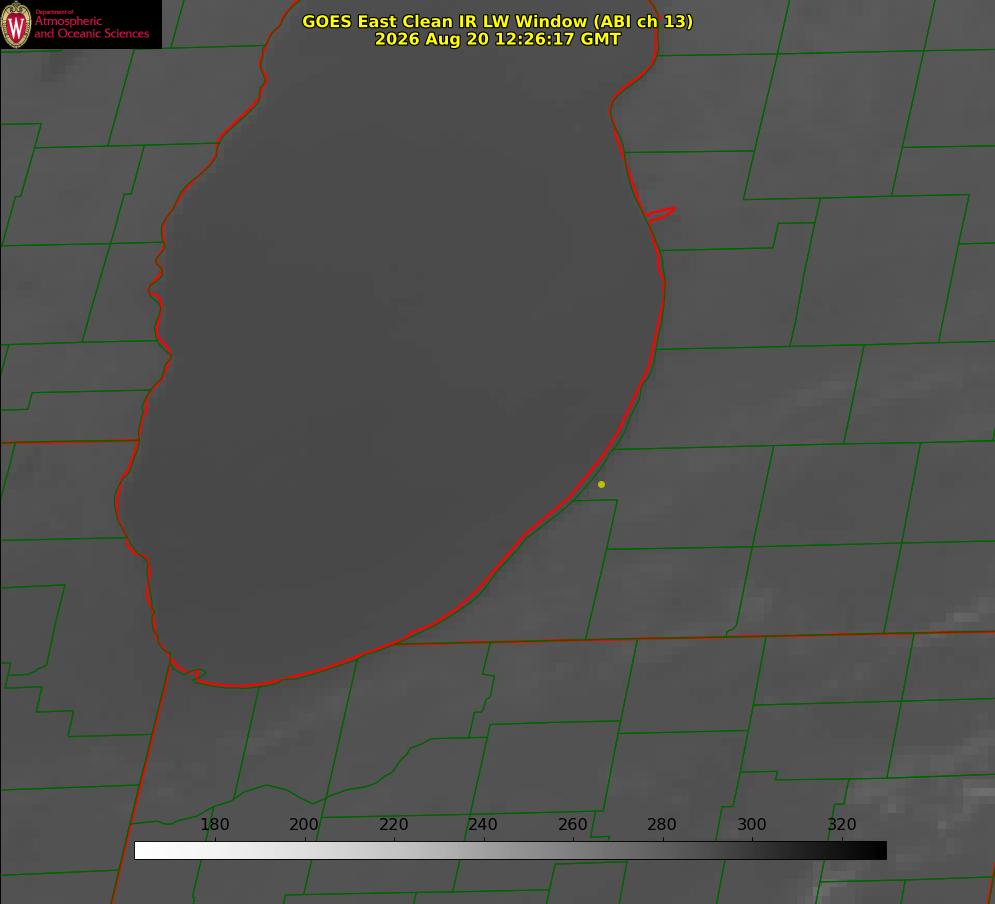Click the yellow dot marker near the lakeshore
This screenshot has height=904, width=995.
(x=601, y=484)
